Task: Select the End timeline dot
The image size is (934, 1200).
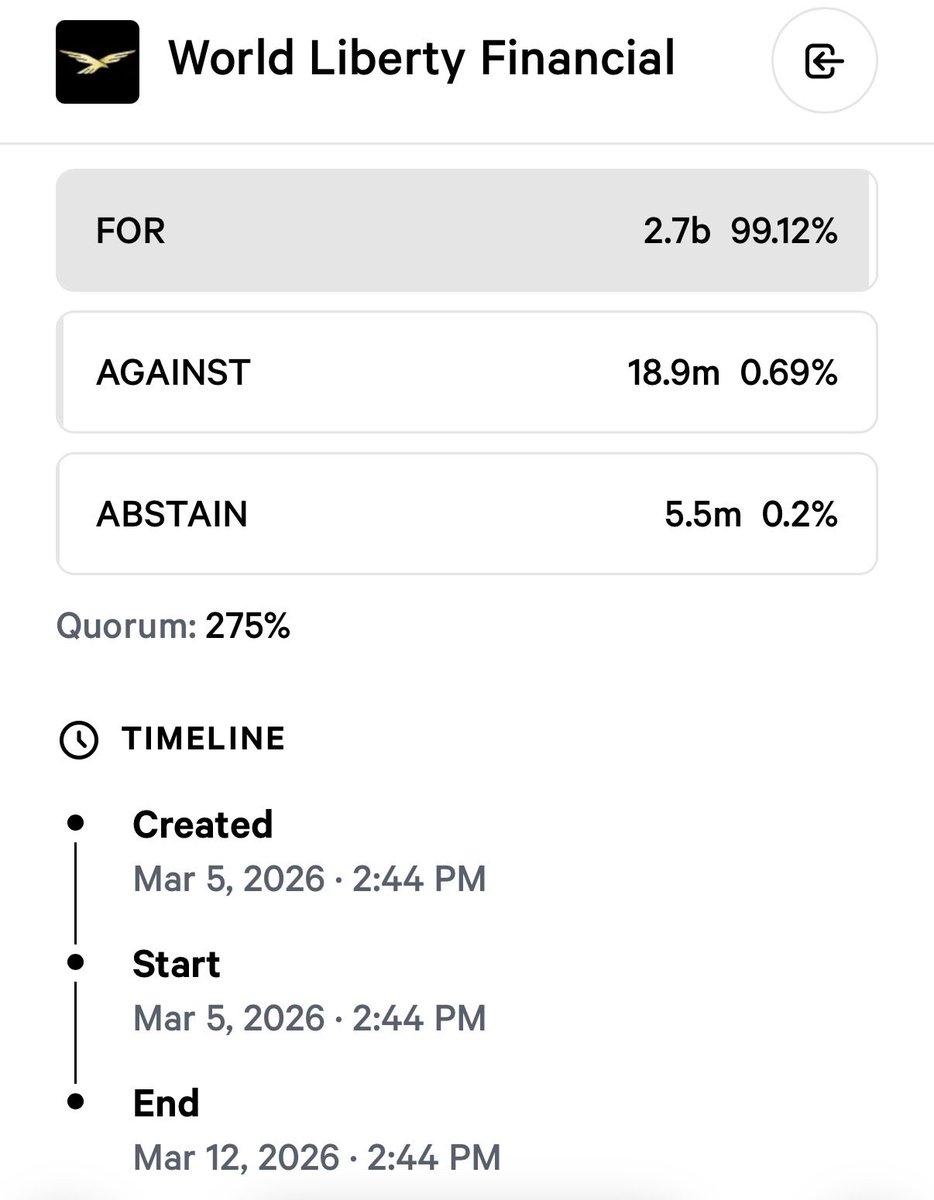Action: tap(76, 1102)
